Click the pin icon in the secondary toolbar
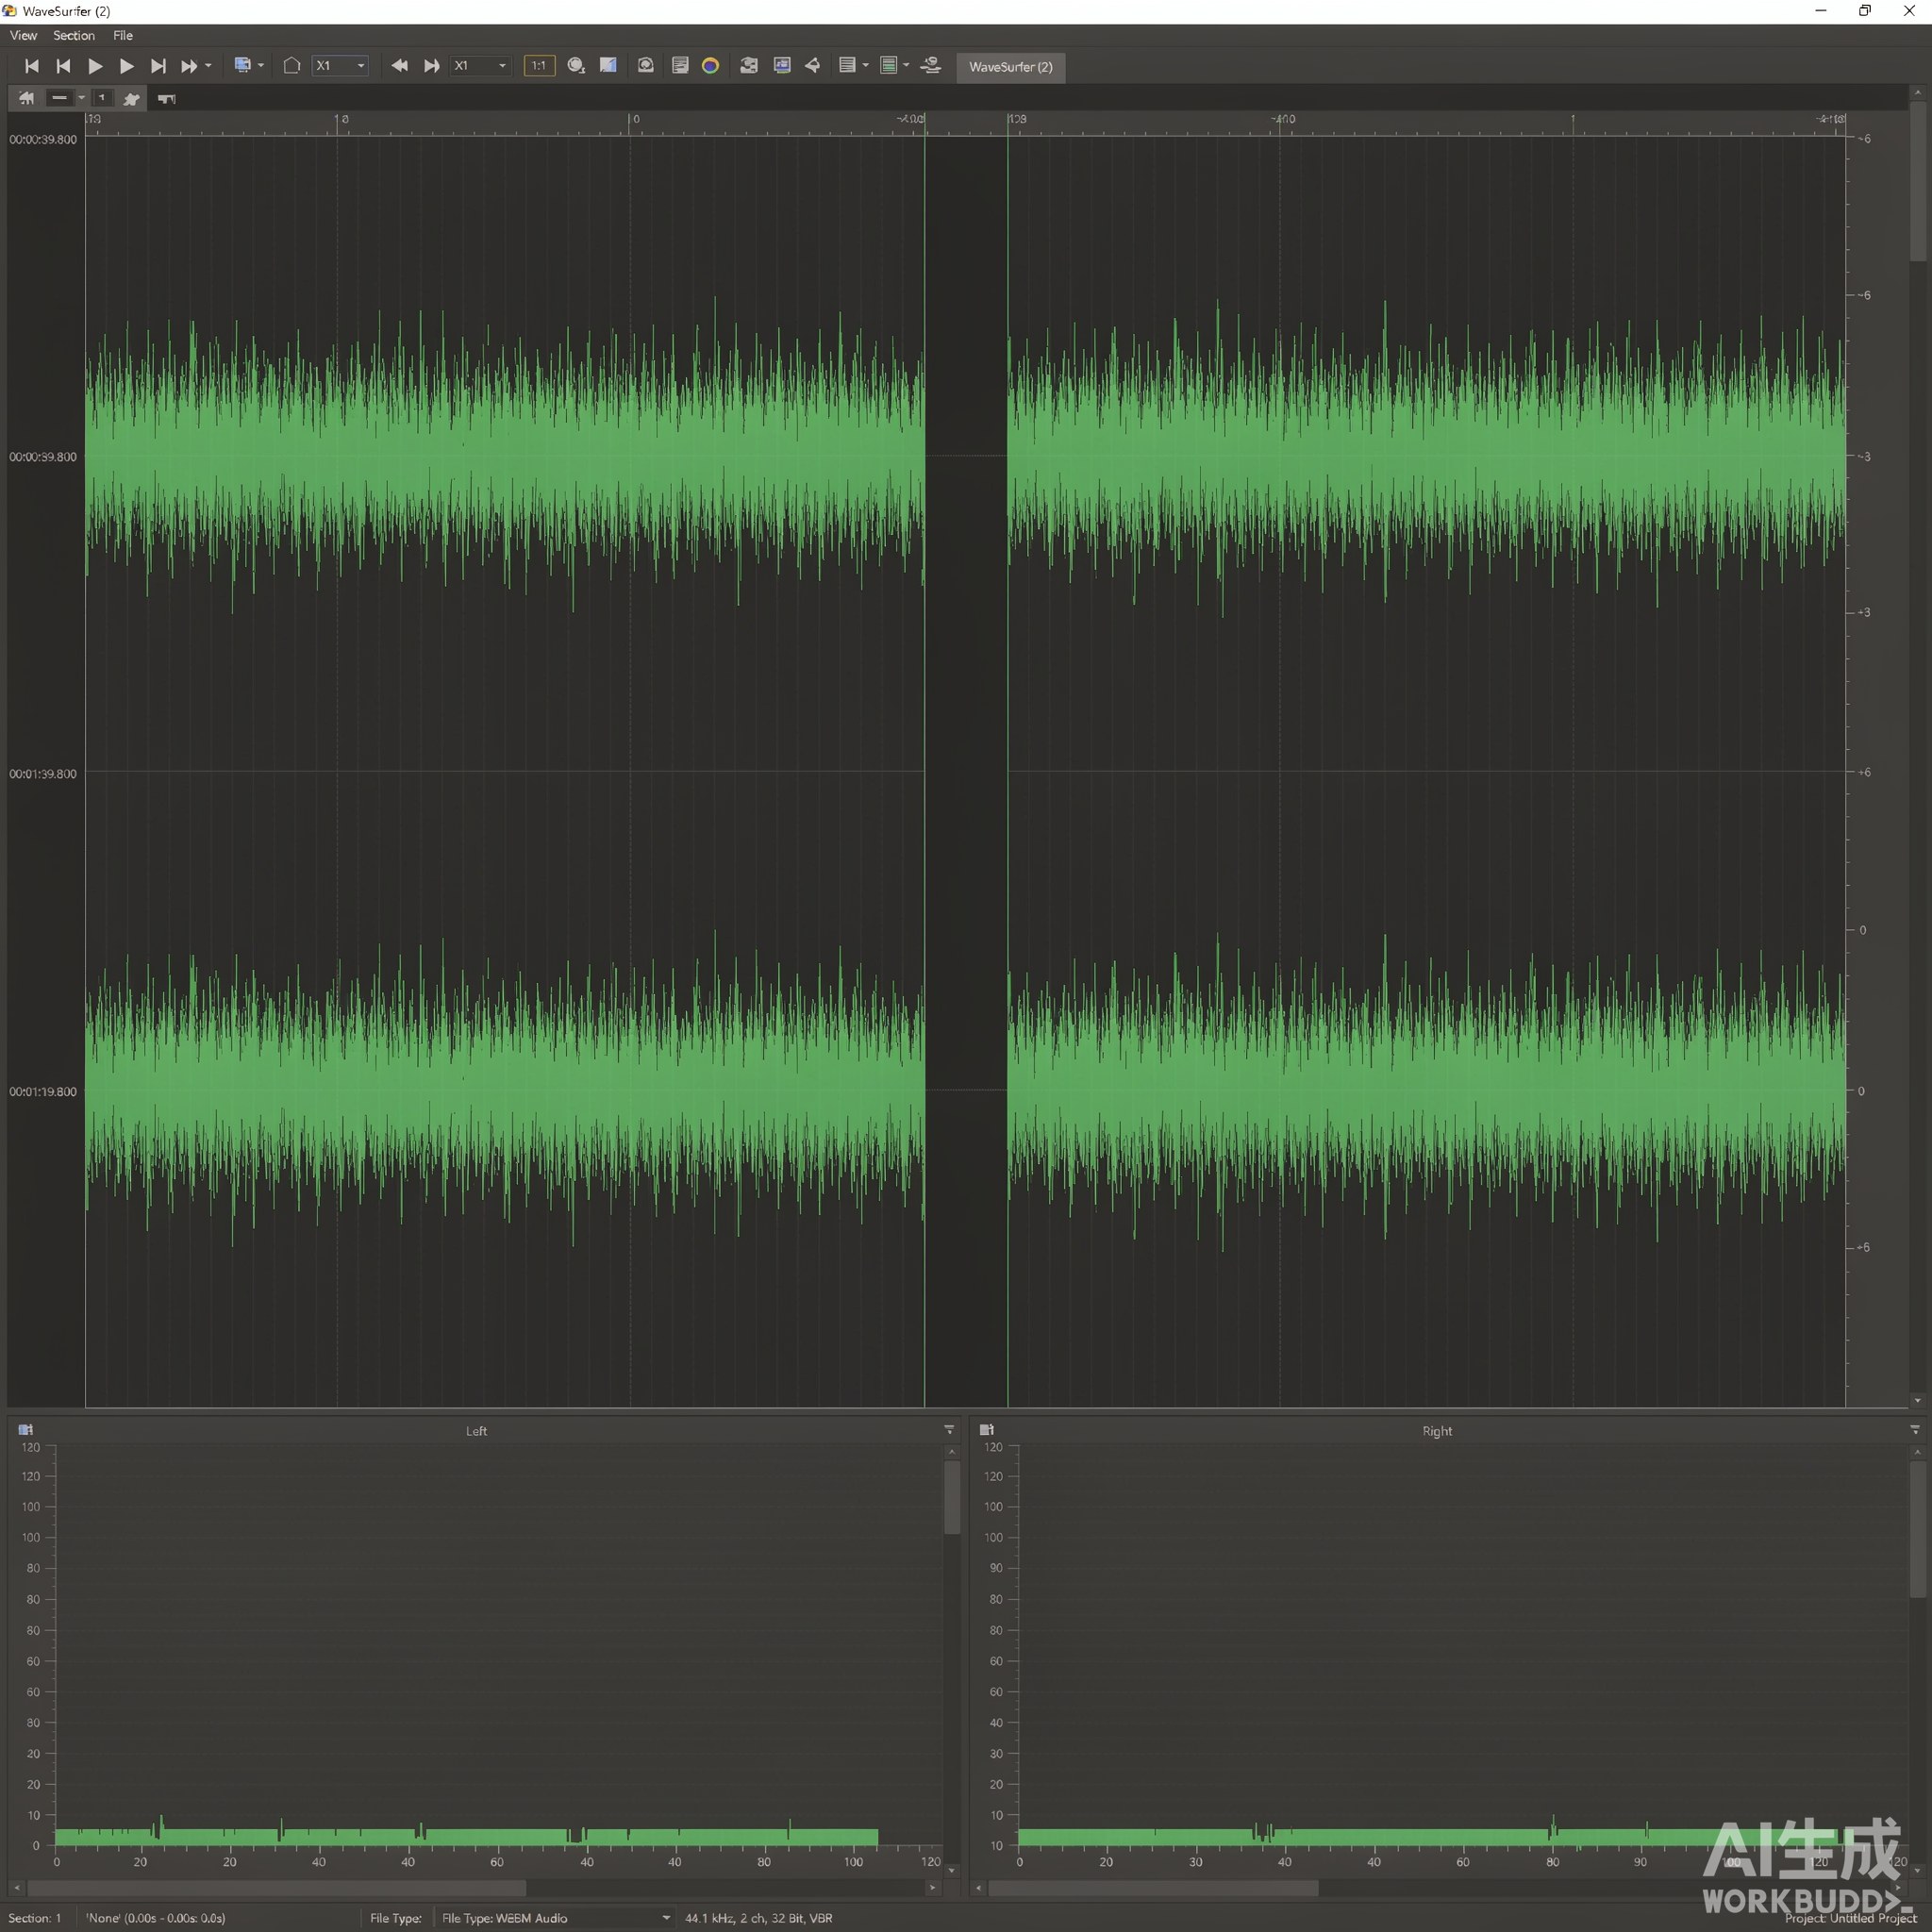The height and width of the screenshot is (1932, 1932). pos(131,98)
